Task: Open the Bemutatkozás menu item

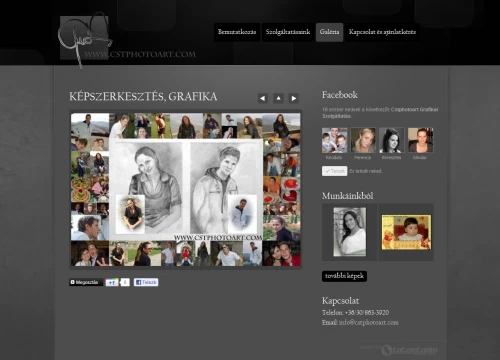Action: [x=237, y=32]
